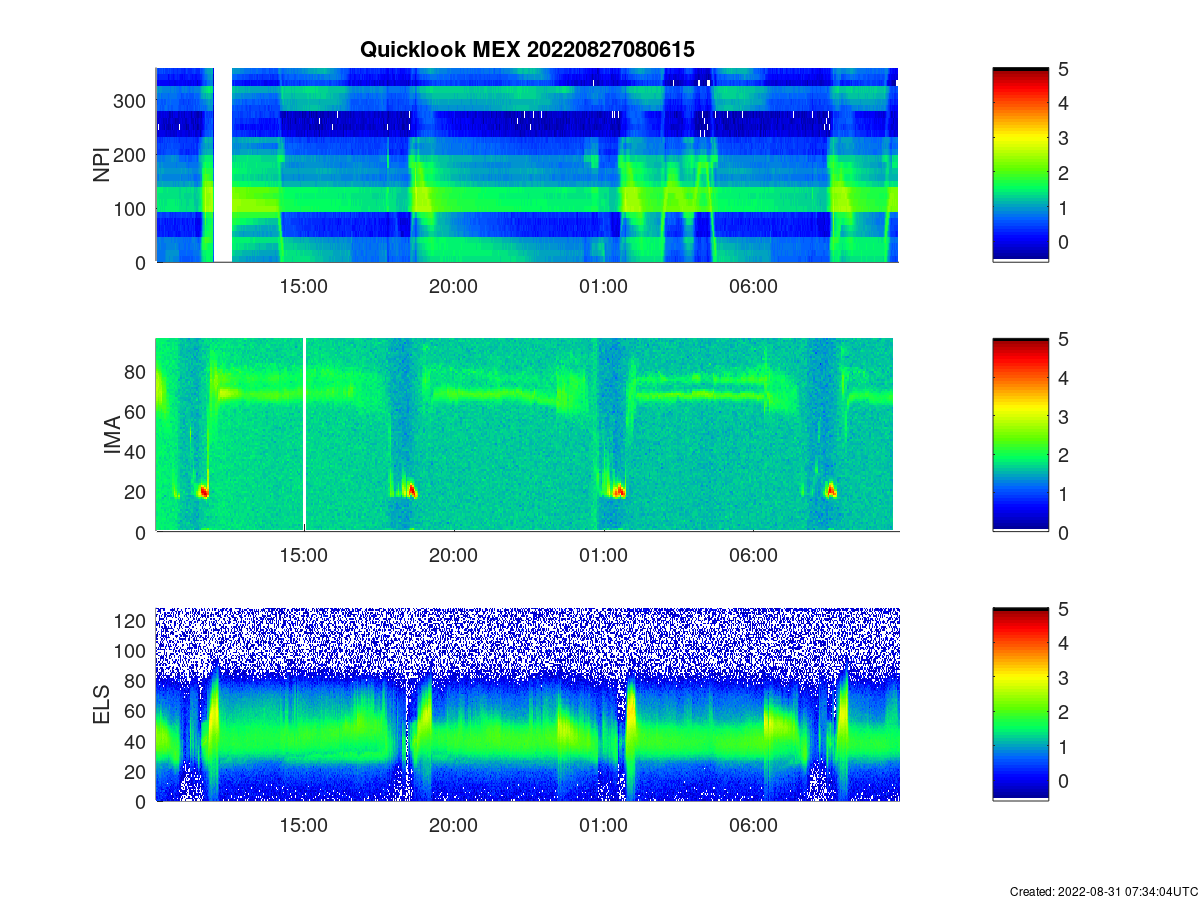Select the NPI spectrogram panel
Image resolution: width=1200 pixels, height=900 pixels.
527,165
